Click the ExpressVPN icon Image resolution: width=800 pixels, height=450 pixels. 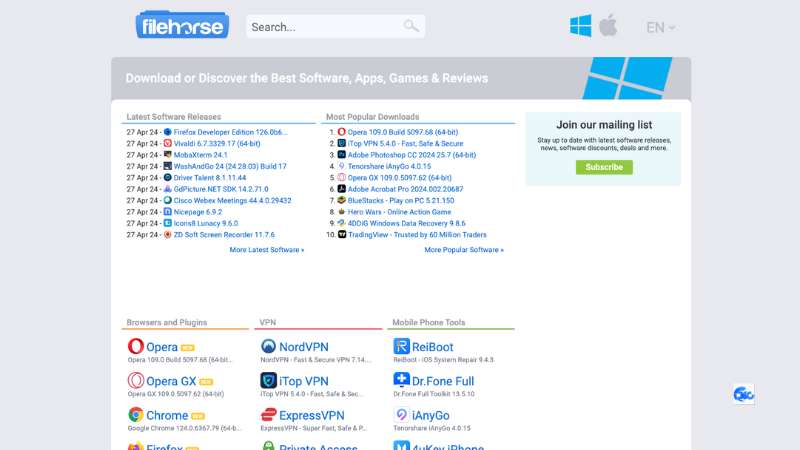click(x=268, y=415)
